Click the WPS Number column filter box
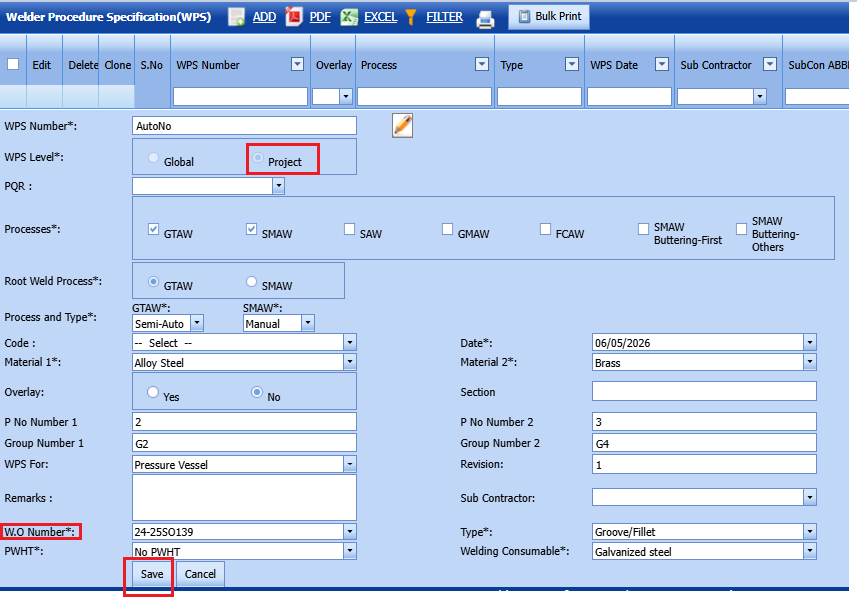Screen dimensions: 857x601 tap(240, 97)
